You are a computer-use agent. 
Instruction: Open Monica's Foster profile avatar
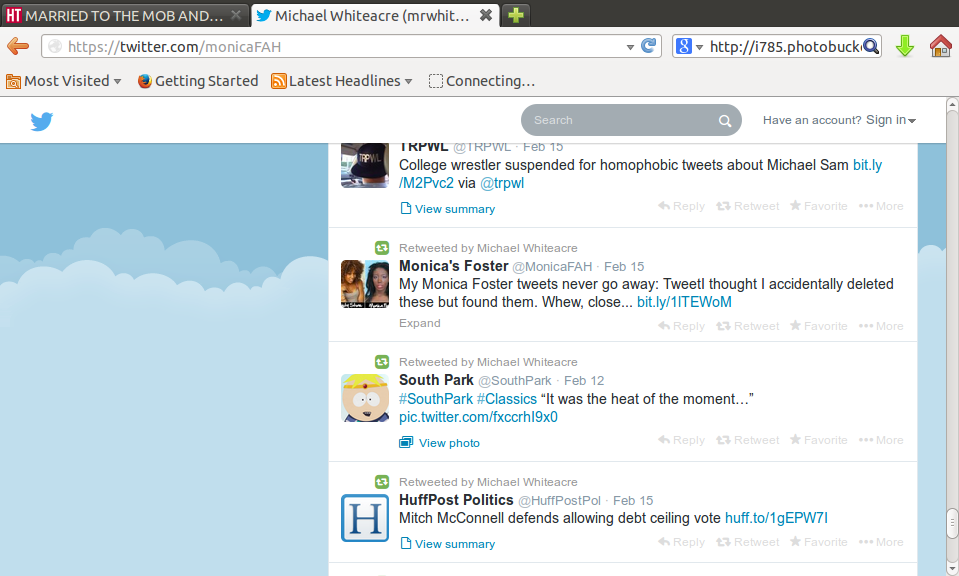pos(365,284)
